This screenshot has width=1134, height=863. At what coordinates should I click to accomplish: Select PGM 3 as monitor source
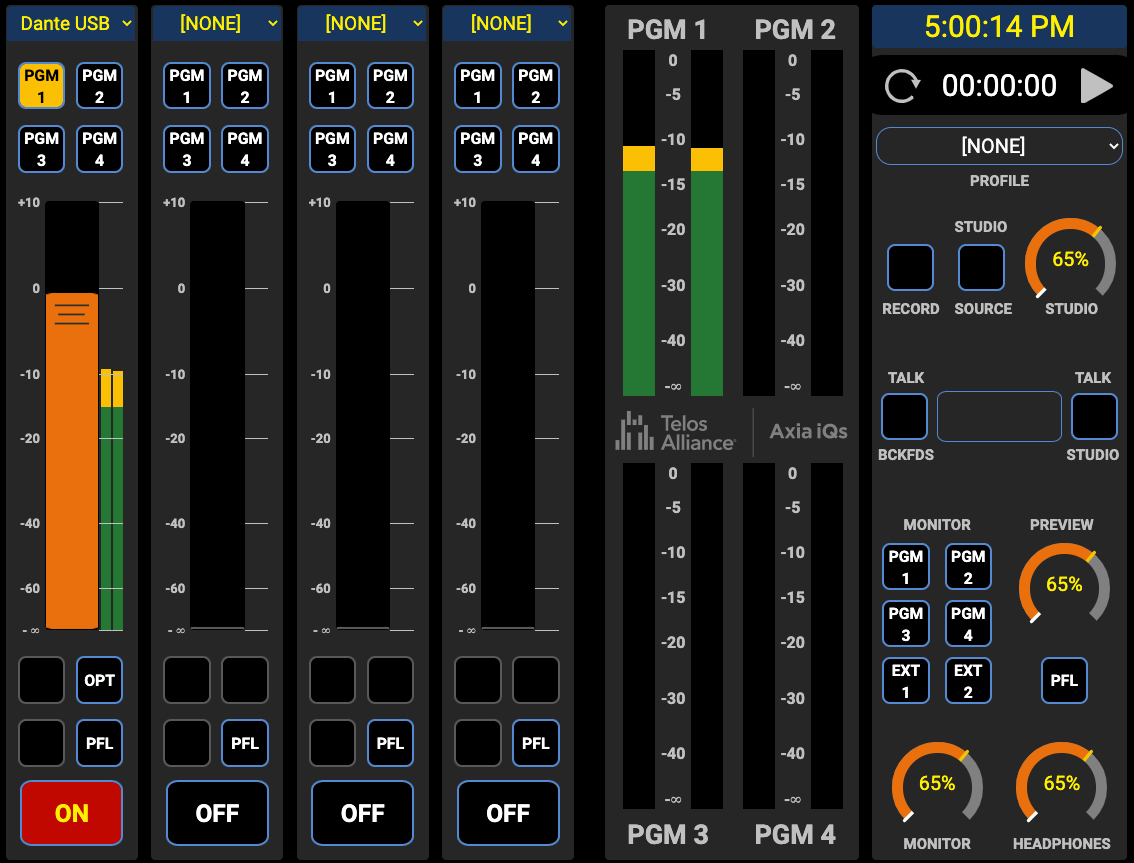point(905,624)
